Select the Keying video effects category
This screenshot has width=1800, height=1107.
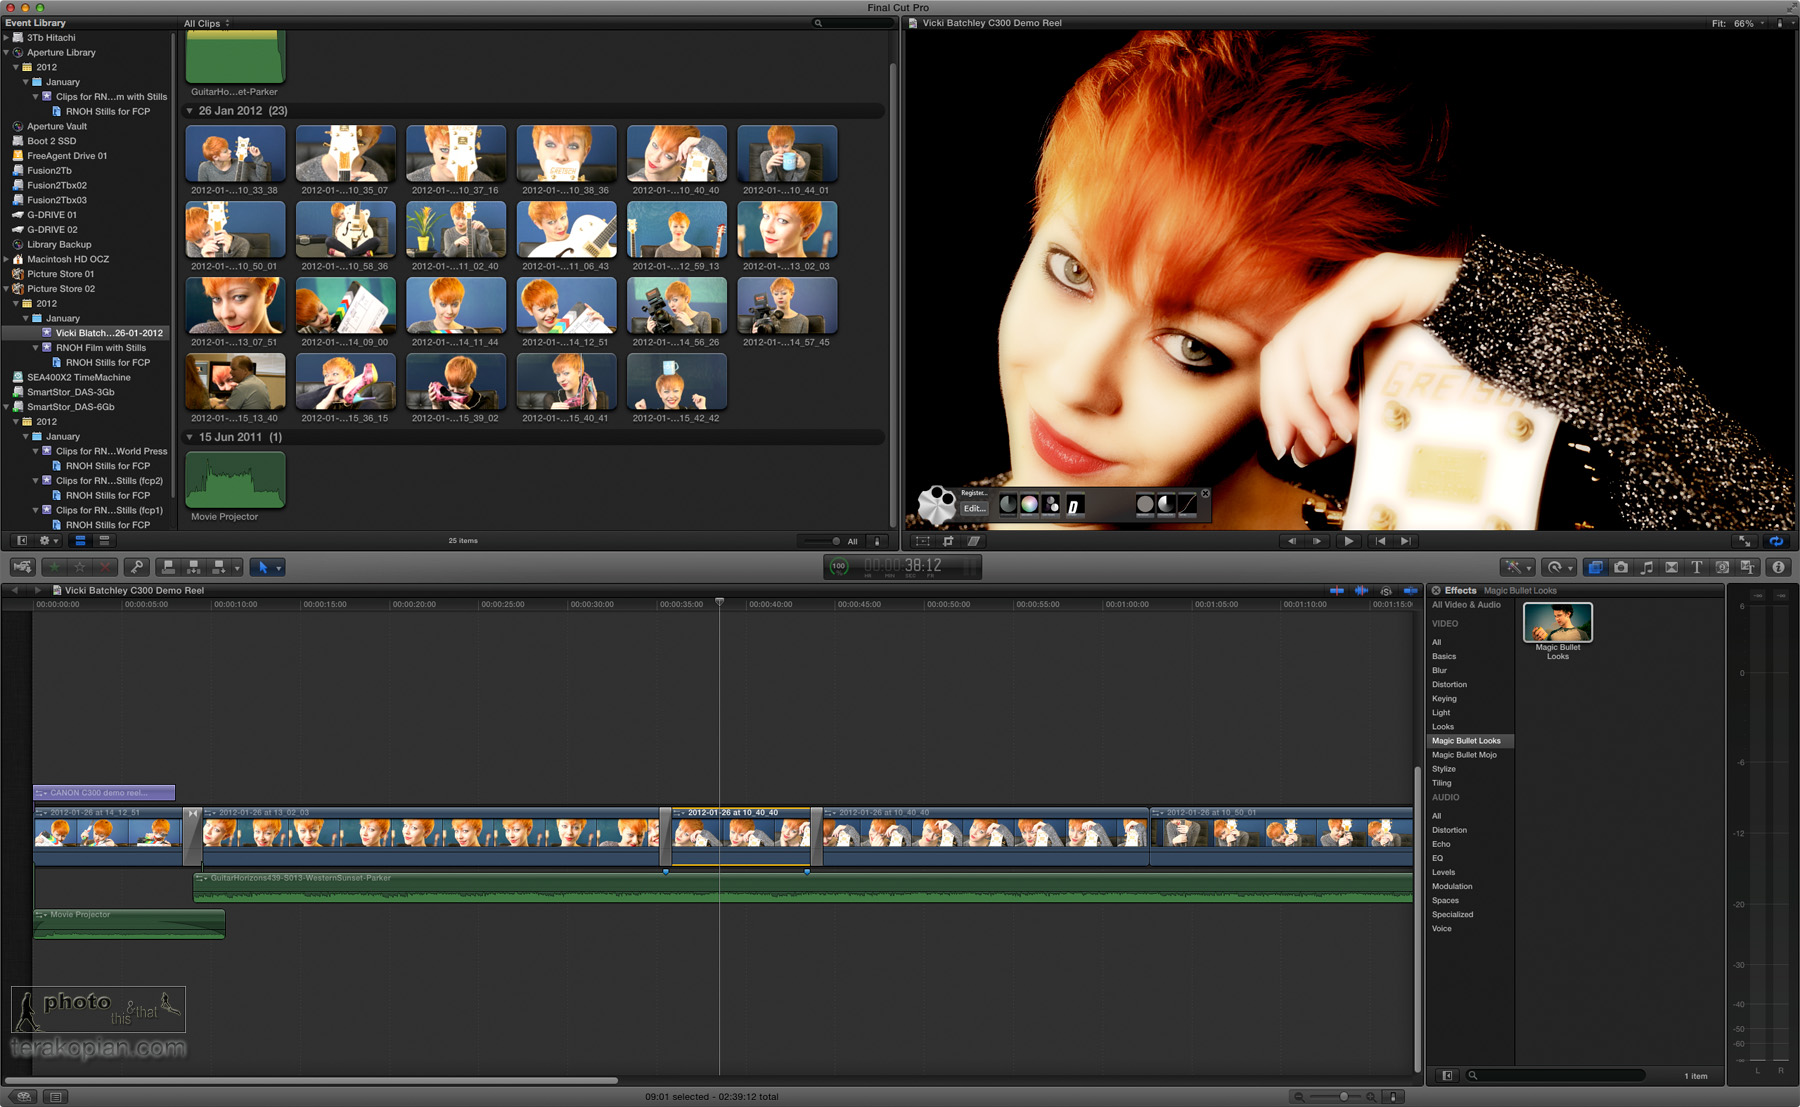1444,699
